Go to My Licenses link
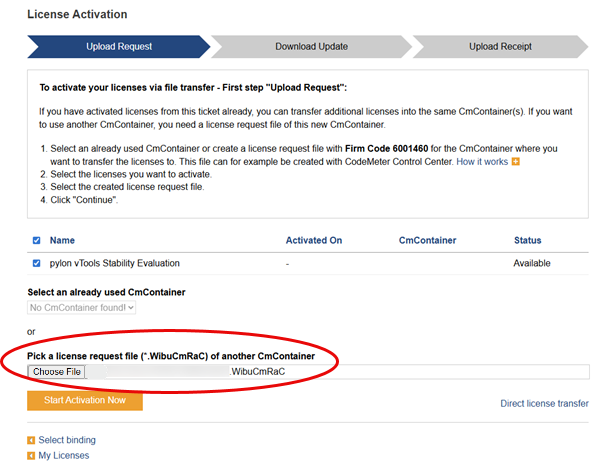Screen dimensions: 616x466 tap(64, 455)
